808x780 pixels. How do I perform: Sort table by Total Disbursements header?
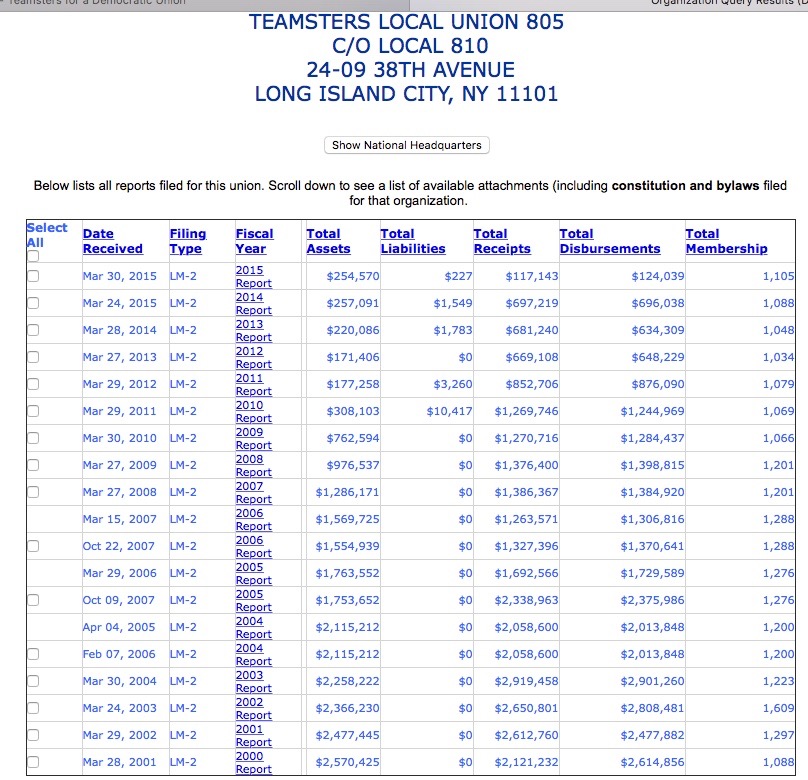click(610, 241)
